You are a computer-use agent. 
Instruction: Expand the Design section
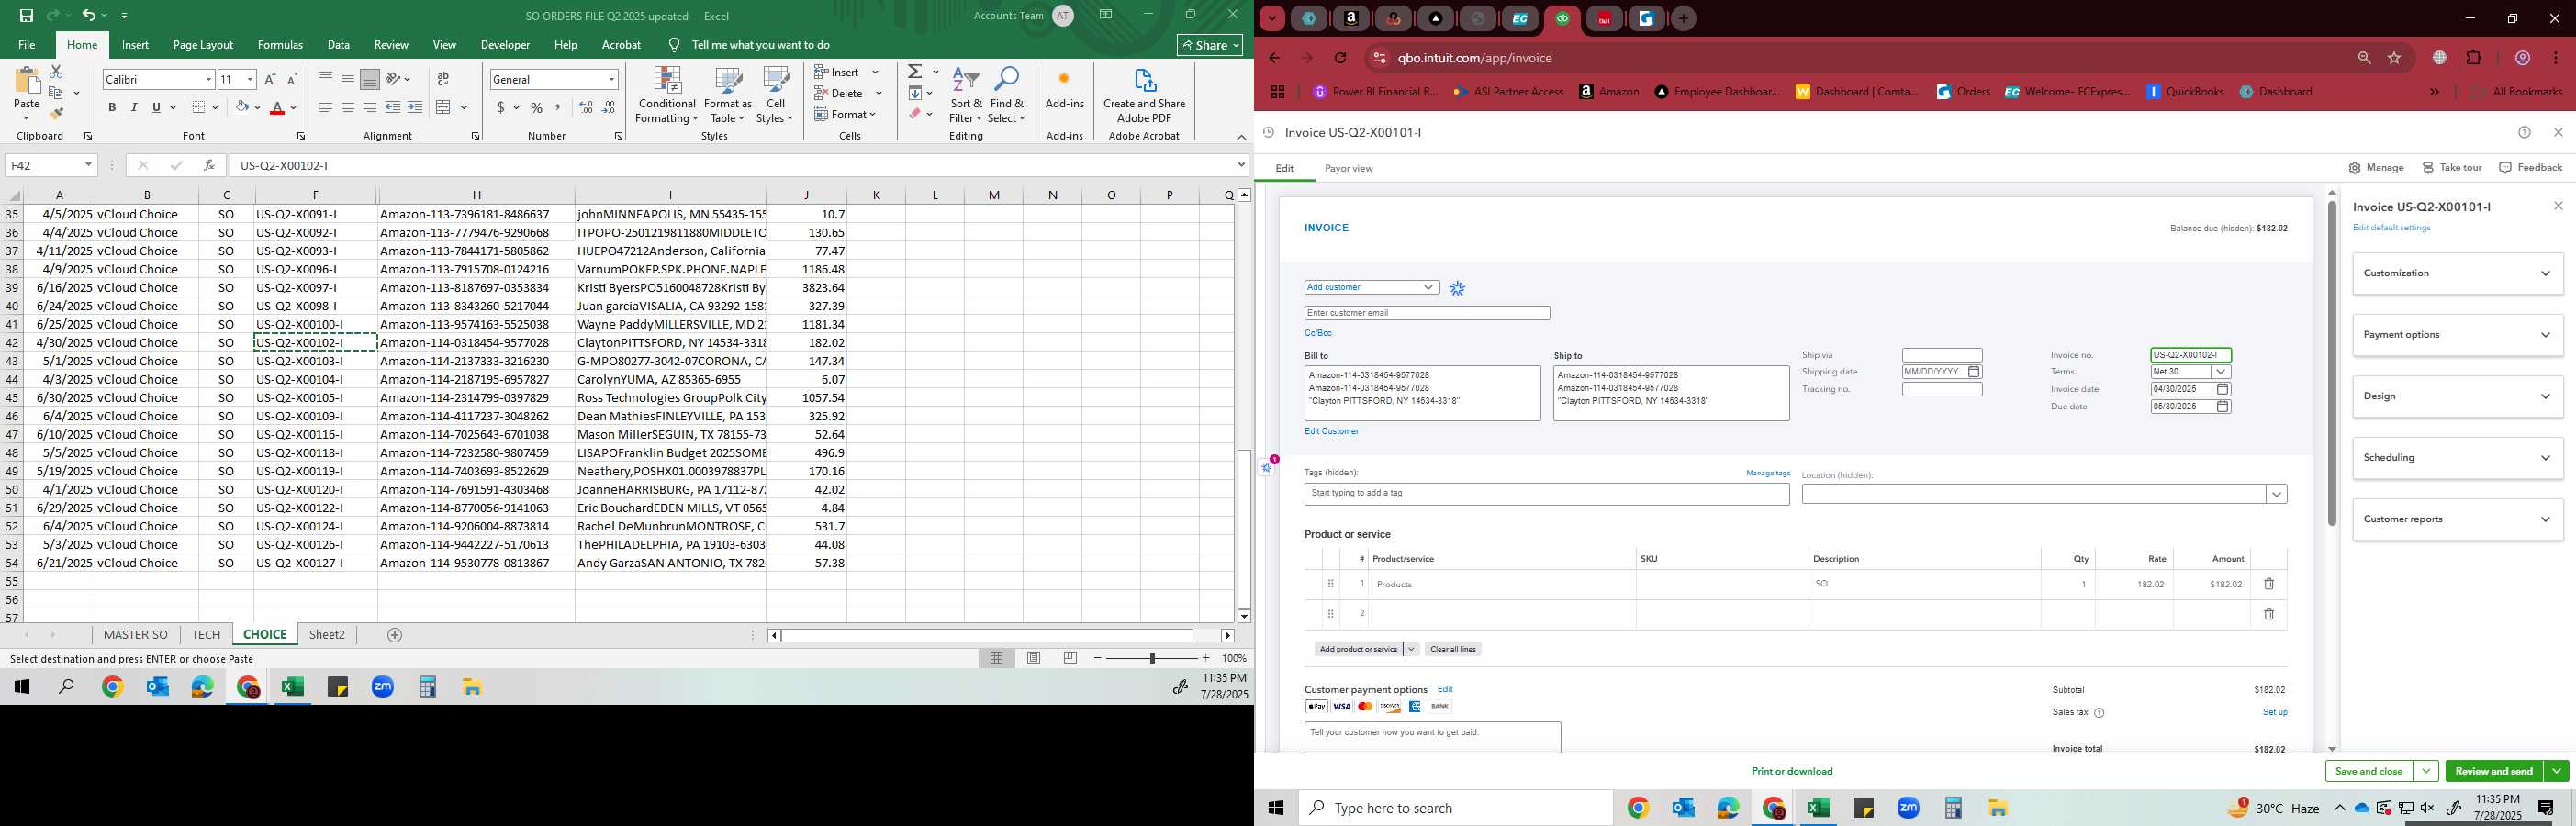pyautogui.click(x=2458, y=396)
